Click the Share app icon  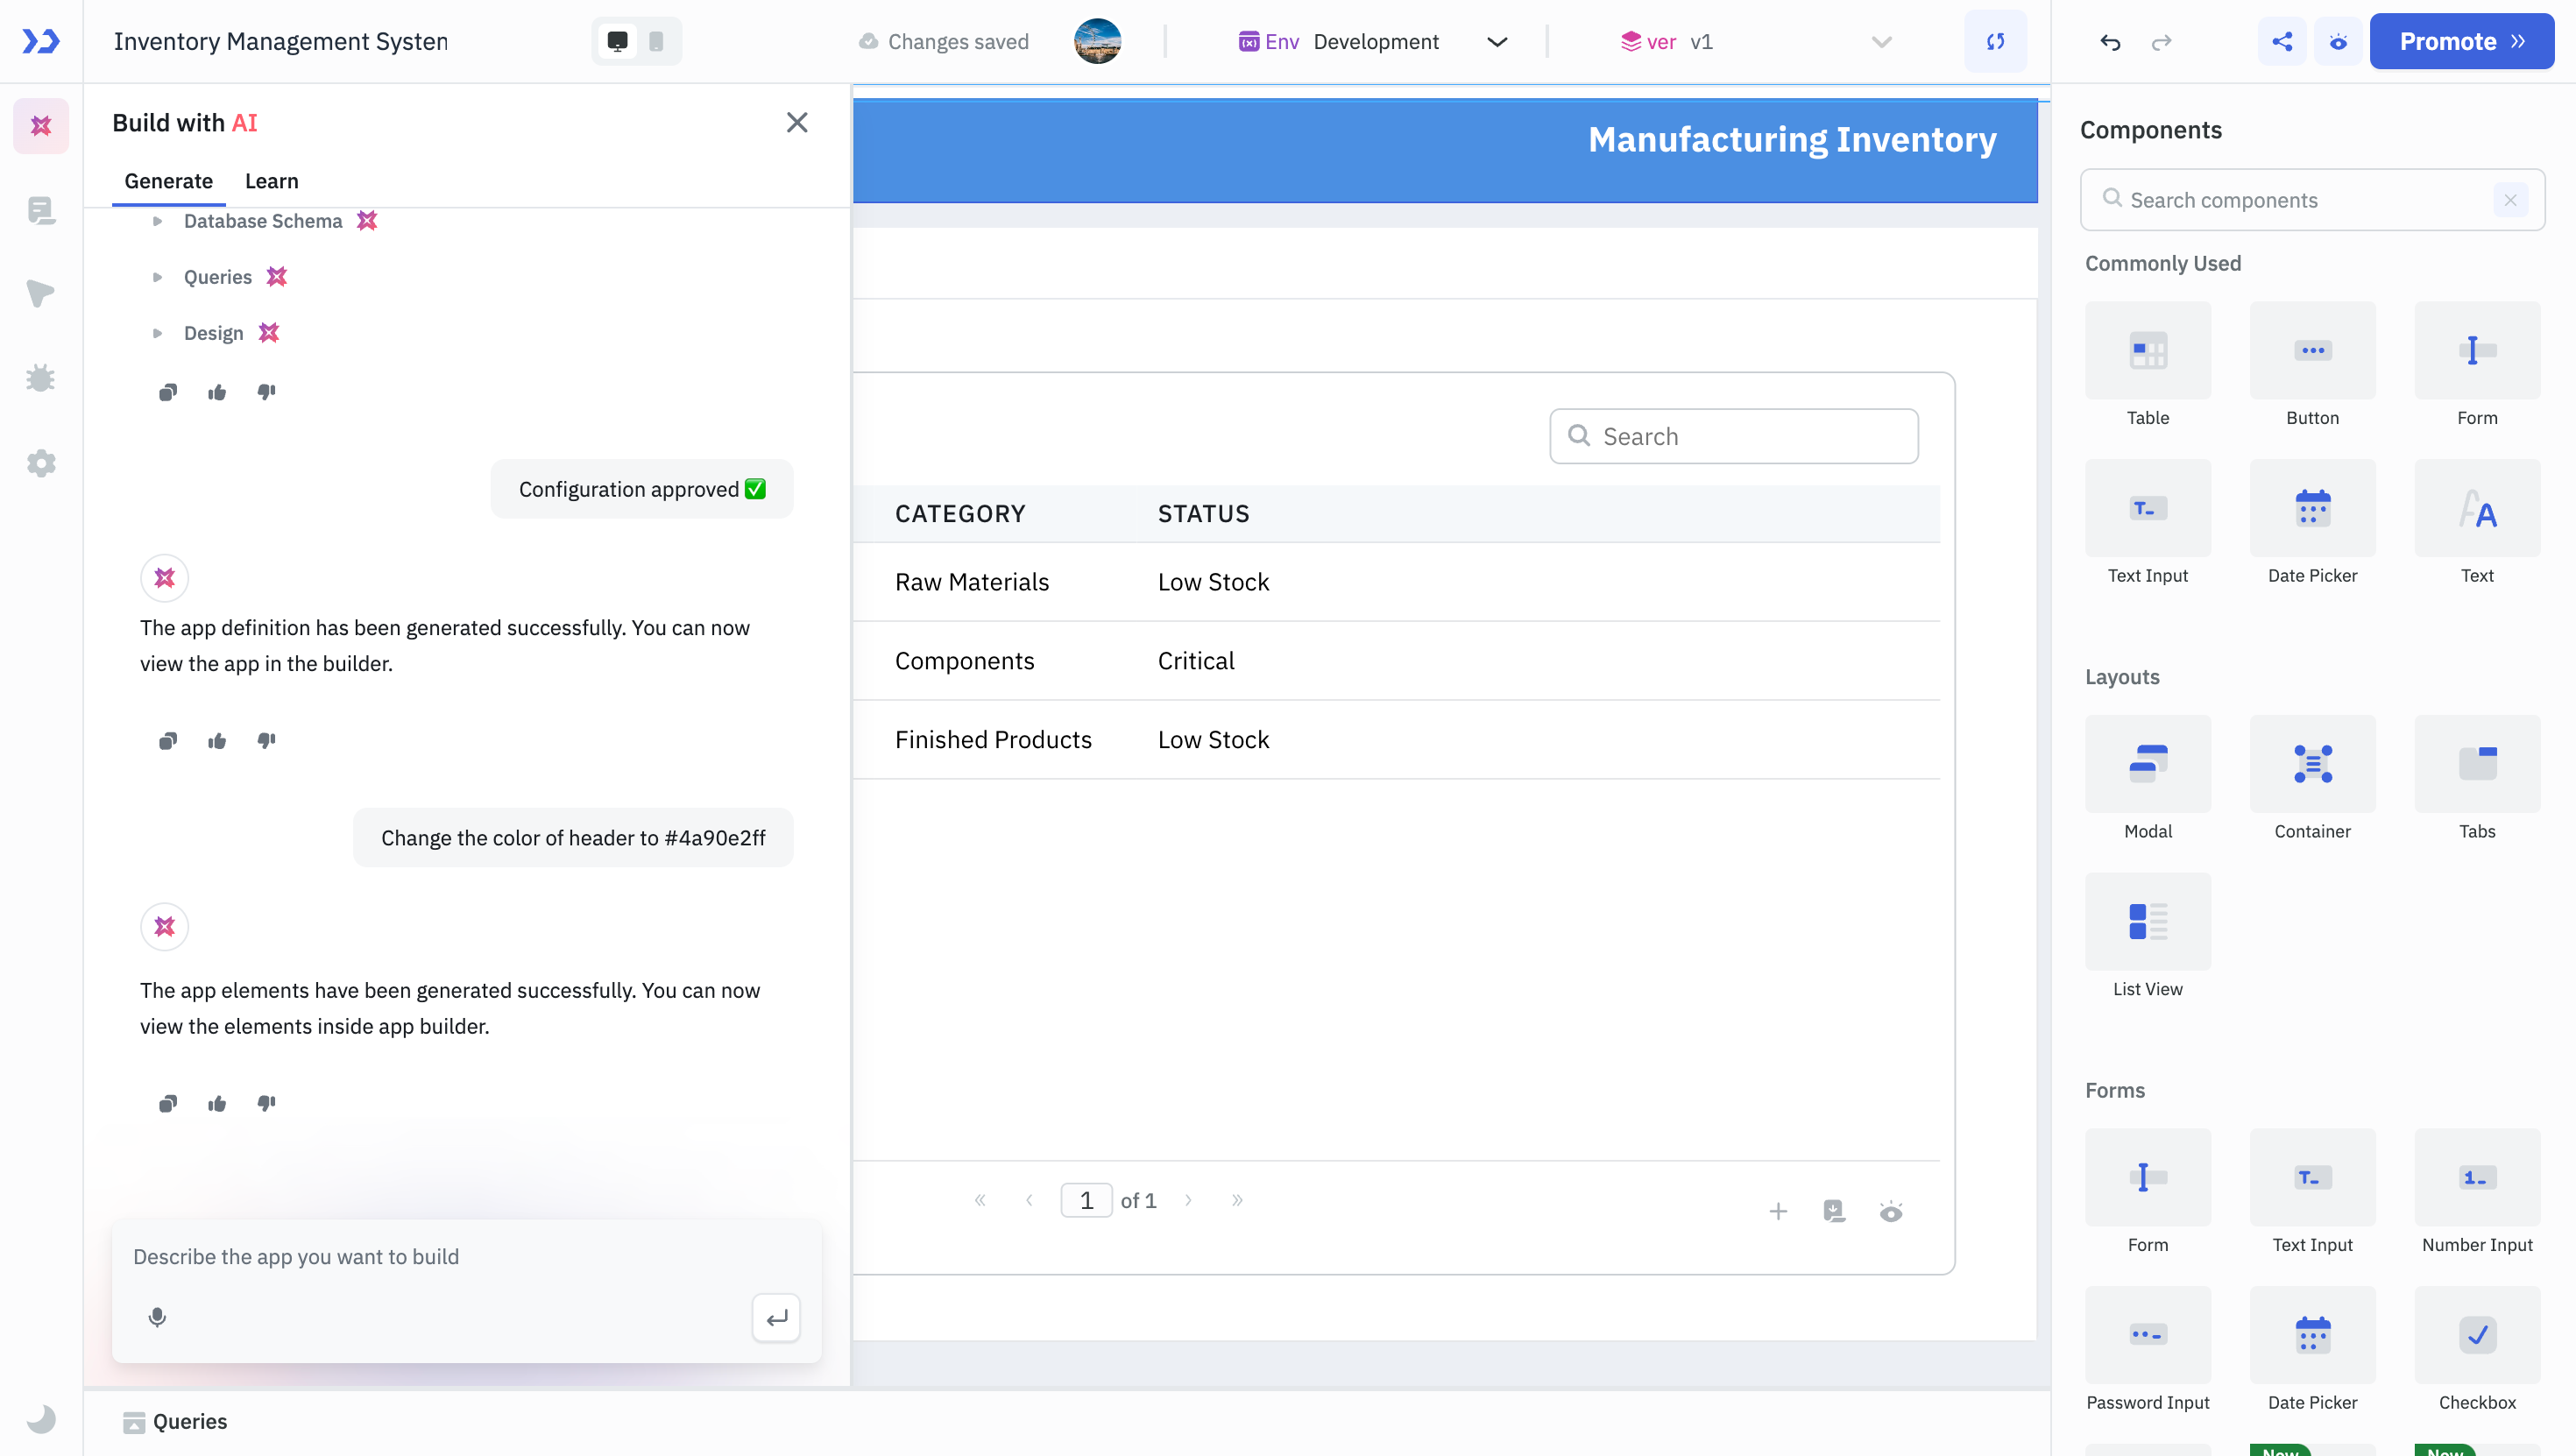2282,41
